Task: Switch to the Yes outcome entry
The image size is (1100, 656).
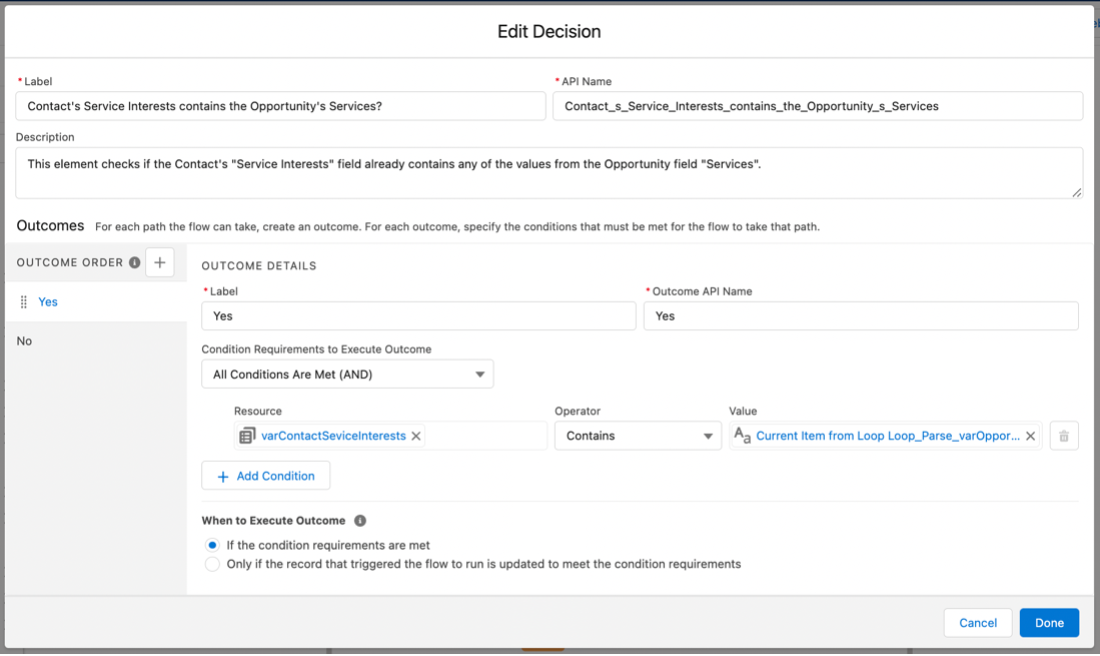Action: [47, 301]
